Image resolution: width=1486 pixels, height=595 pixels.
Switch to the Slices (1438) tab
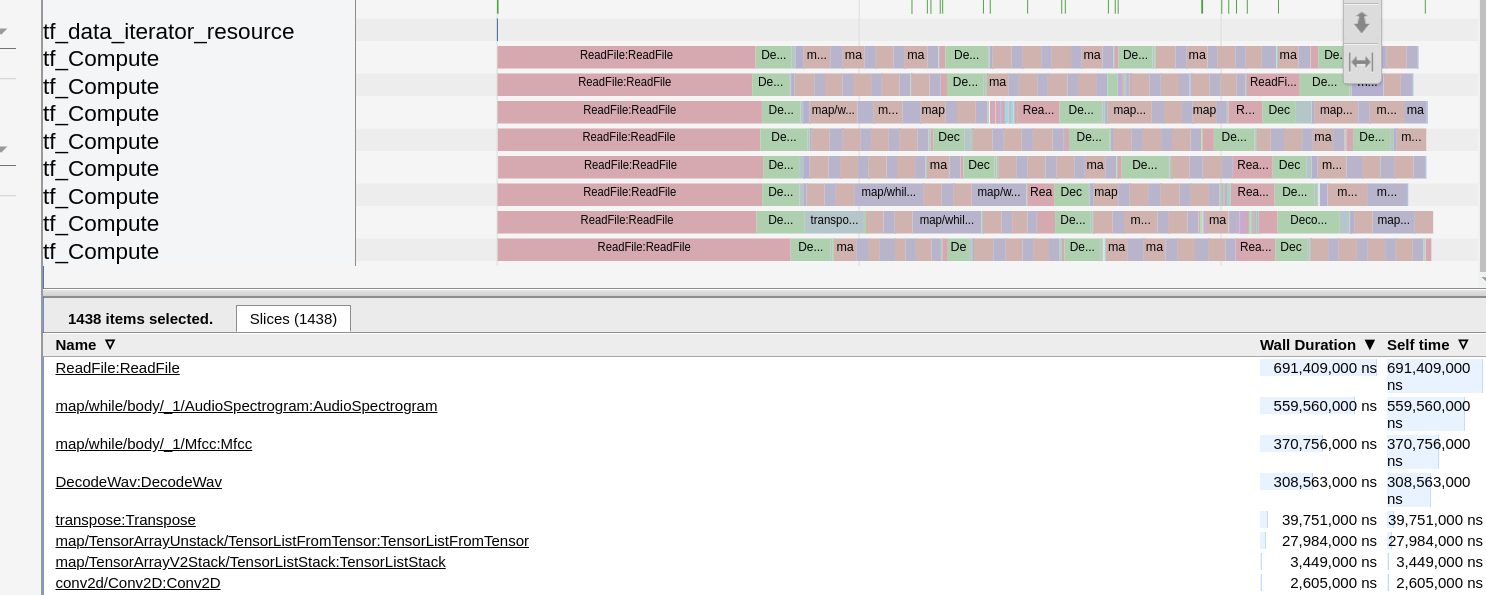point(293,319)
